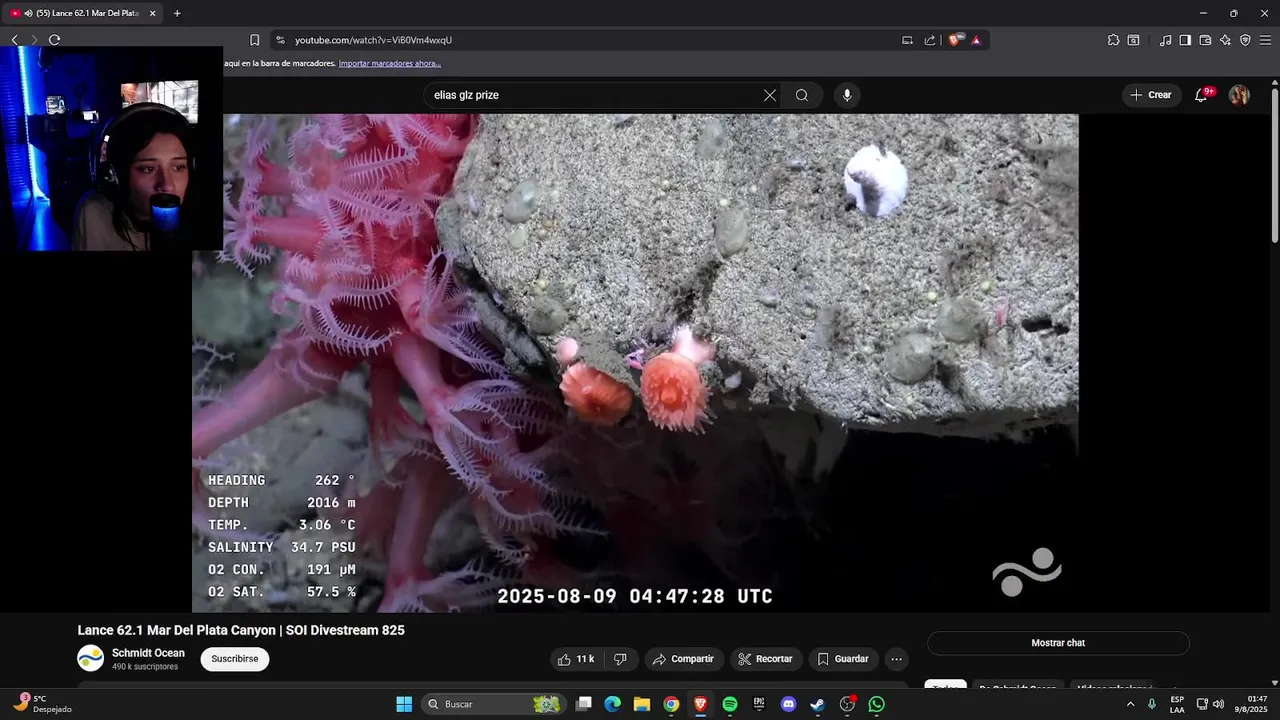Image resolution: width=1280 pixels, height=720 pixels.
Task: Open the Extensions puzzle icon
Action: click(1113, 40)
